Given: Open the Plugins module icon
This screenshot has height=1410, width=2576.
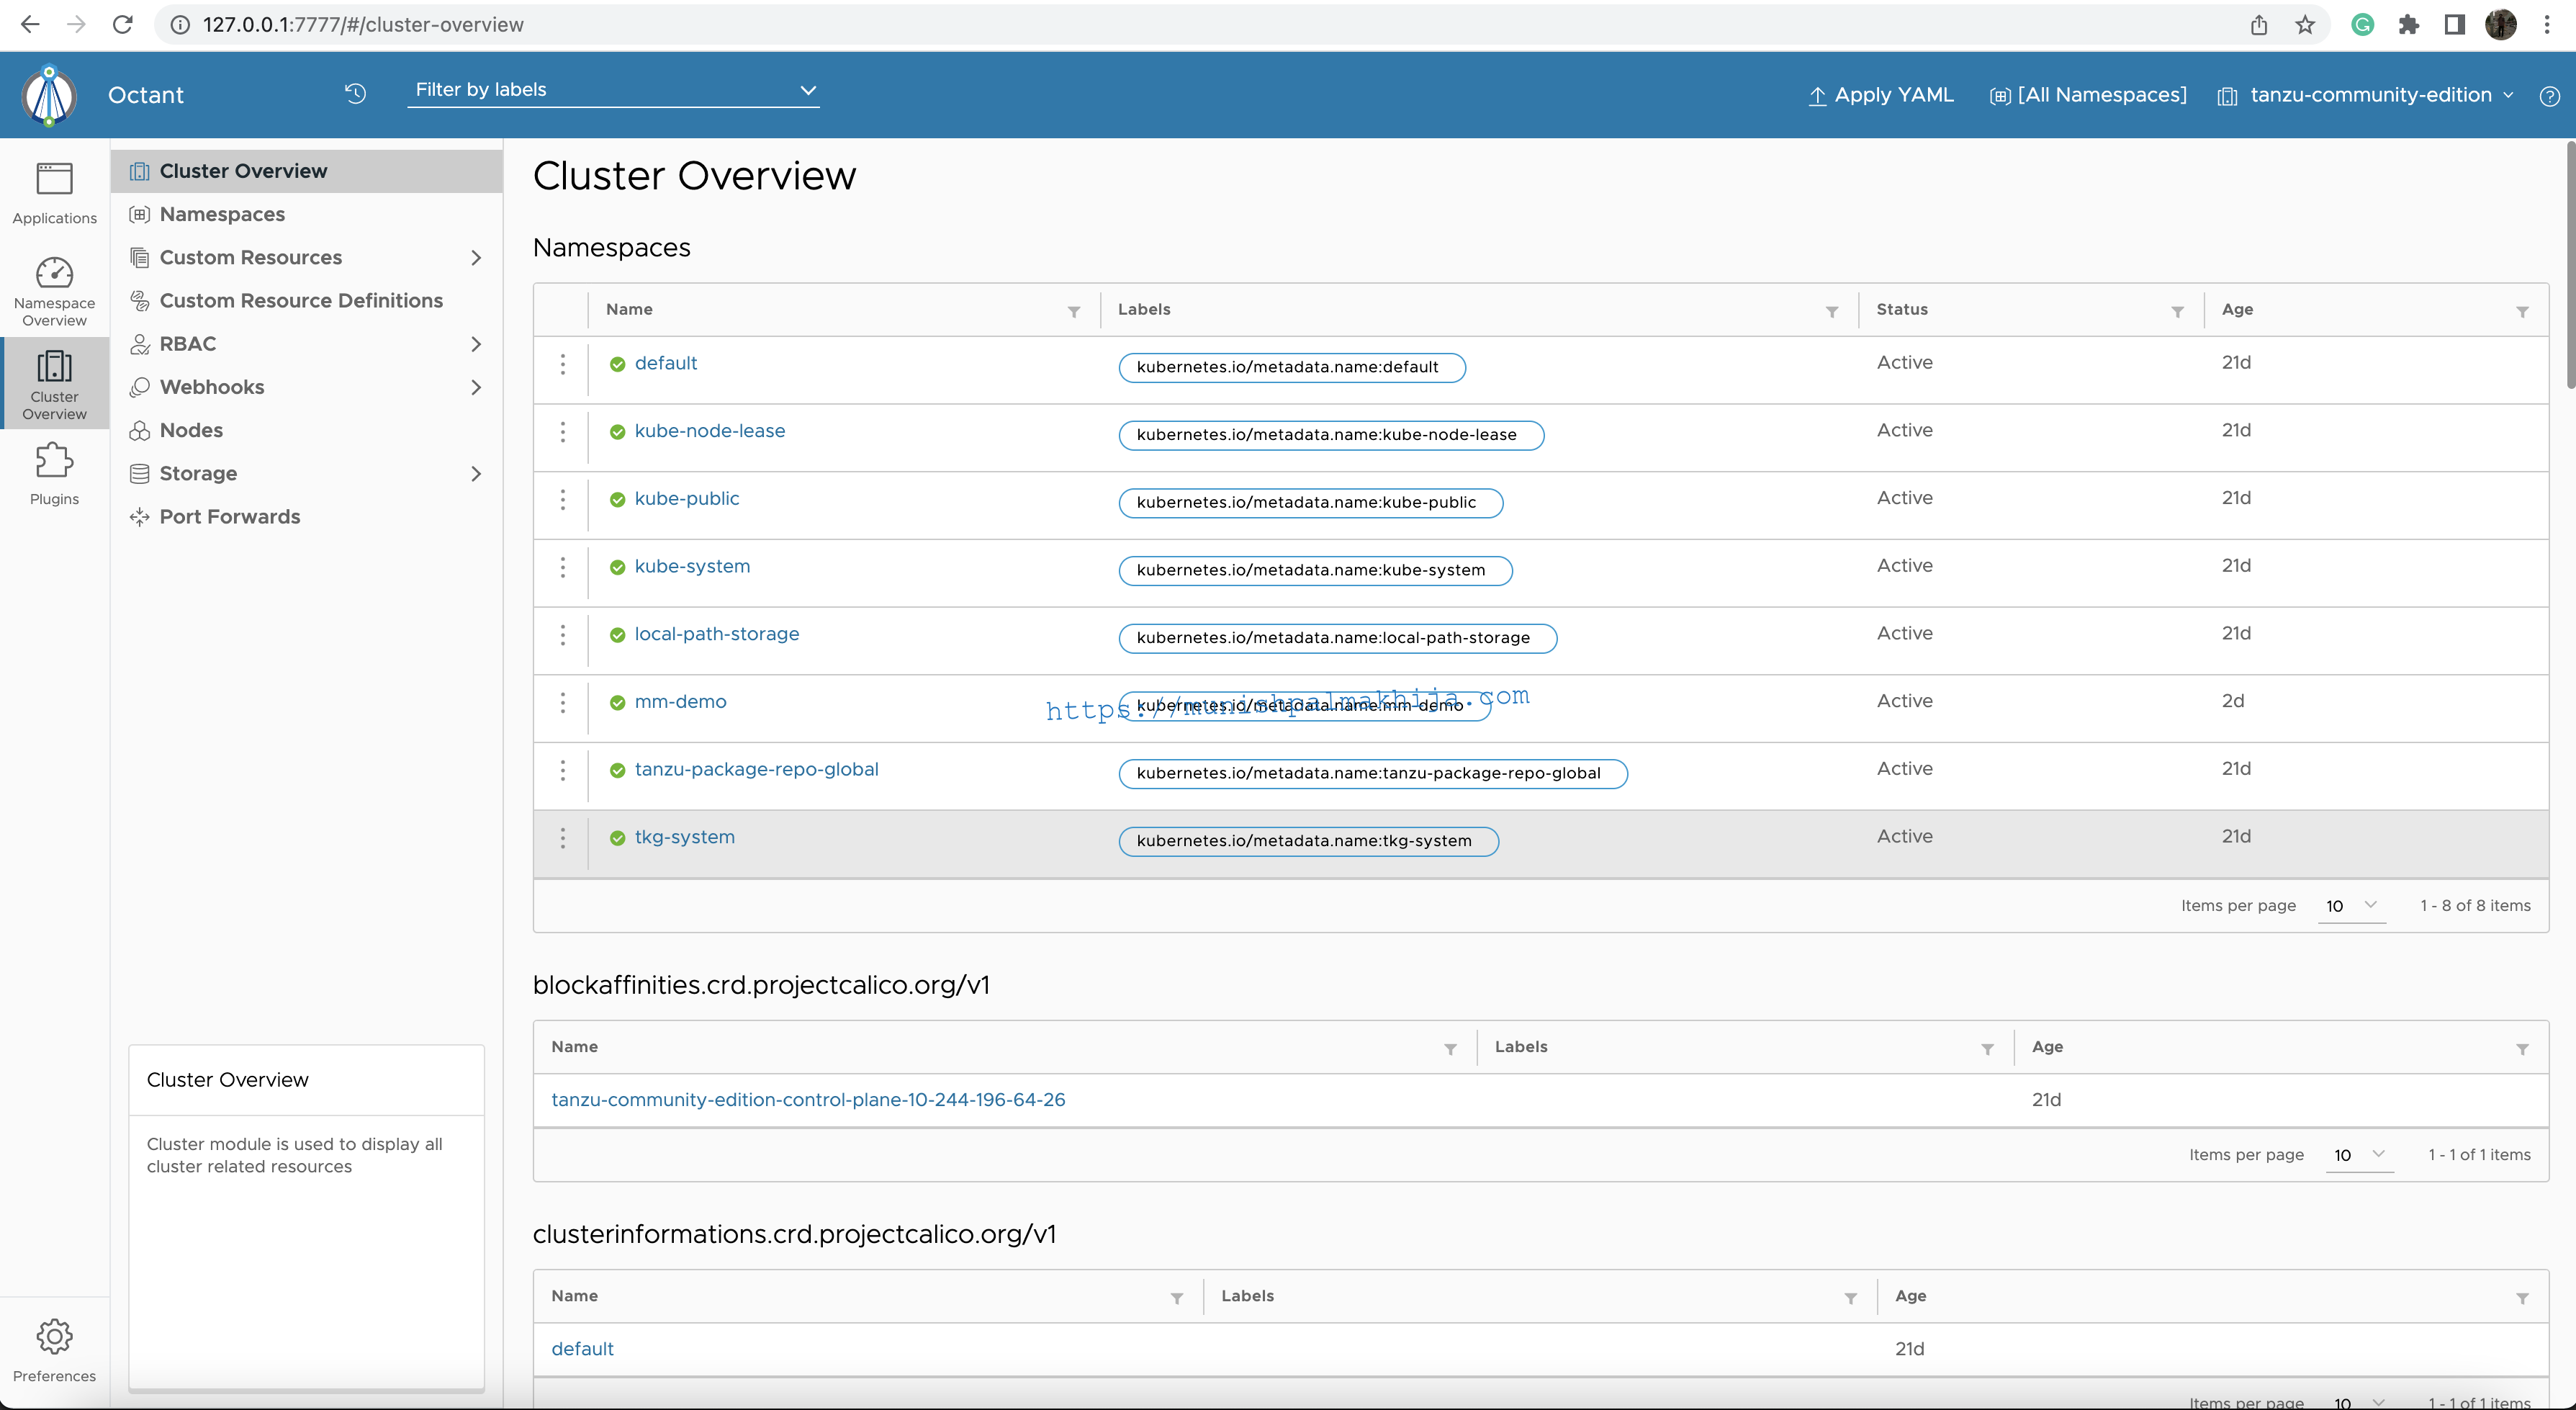Looking at the screenshot, I should coord(54,461).
